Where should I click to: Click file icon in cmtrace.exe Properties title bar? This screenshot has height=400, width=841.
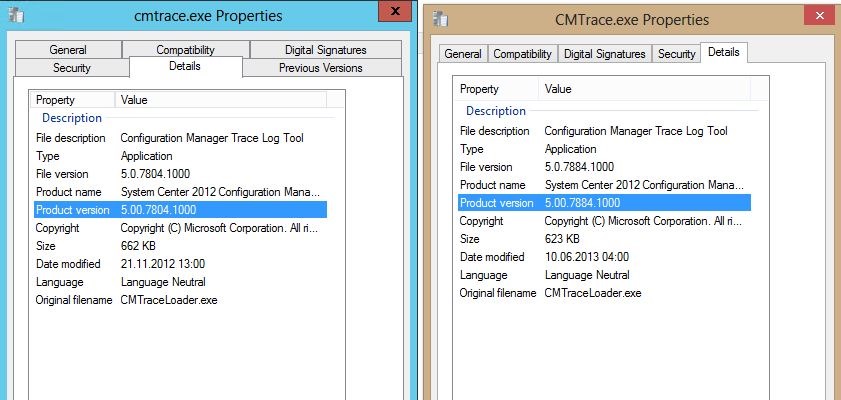[17, 15]
